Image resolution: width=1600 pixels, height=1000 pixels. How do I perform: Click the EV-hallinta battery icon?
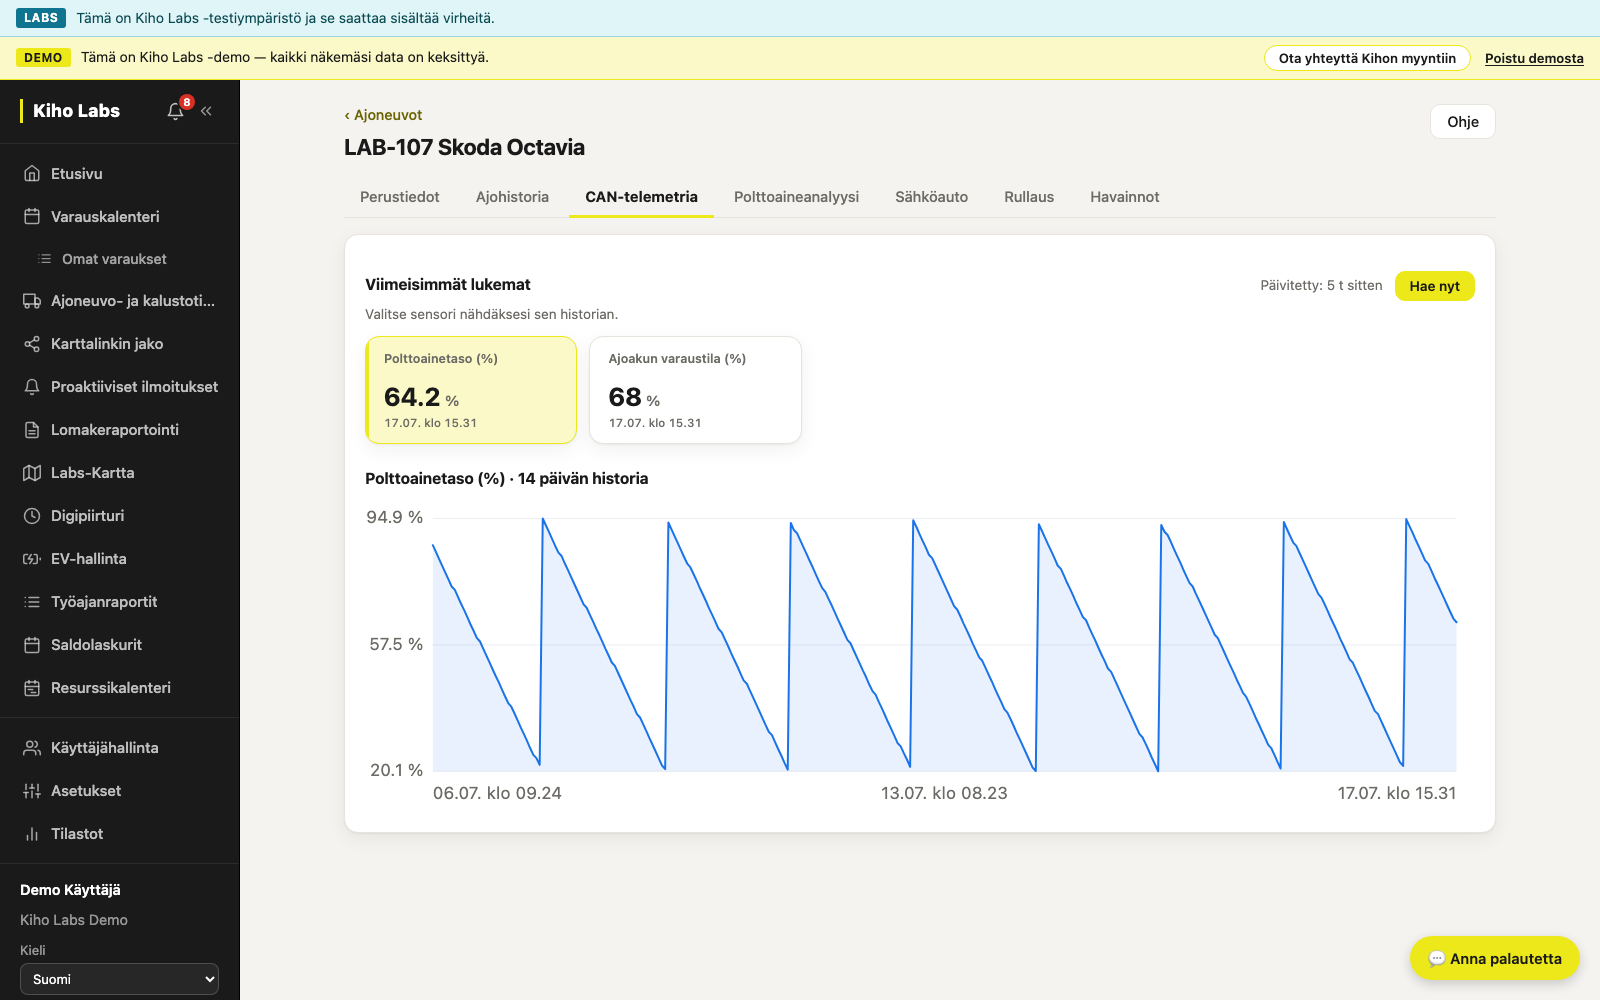(32, 559)
